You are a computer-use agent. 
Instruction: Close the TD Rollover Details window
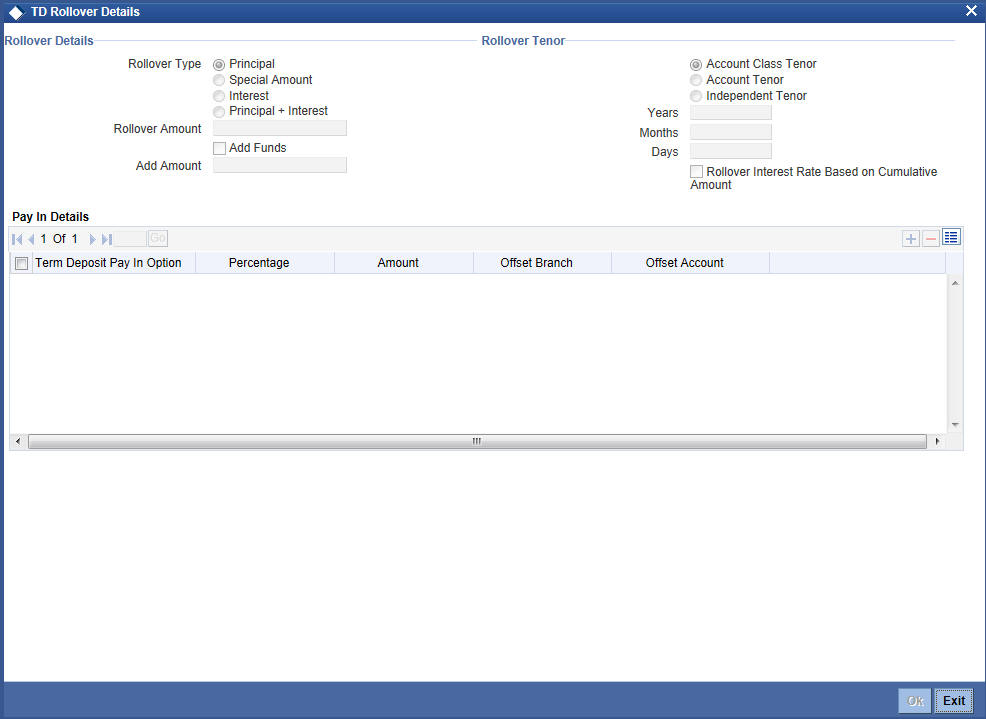971,11
